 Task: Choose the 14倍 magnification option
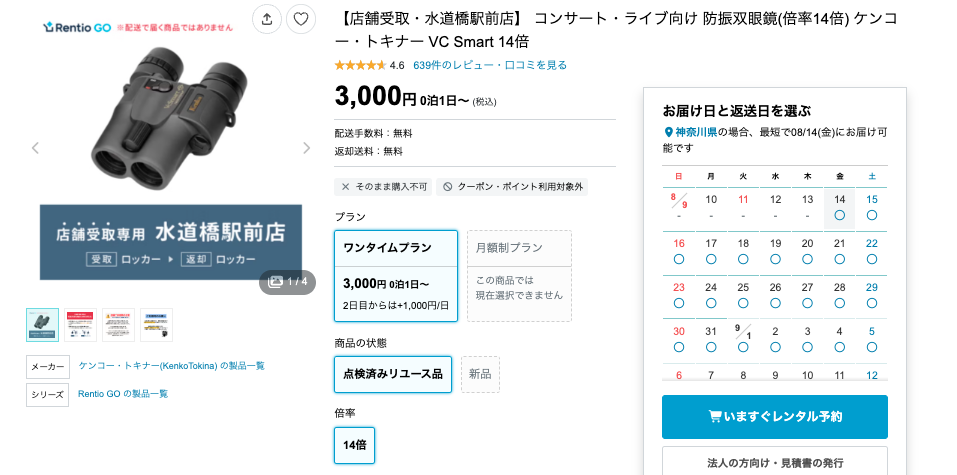click(355, 445)
